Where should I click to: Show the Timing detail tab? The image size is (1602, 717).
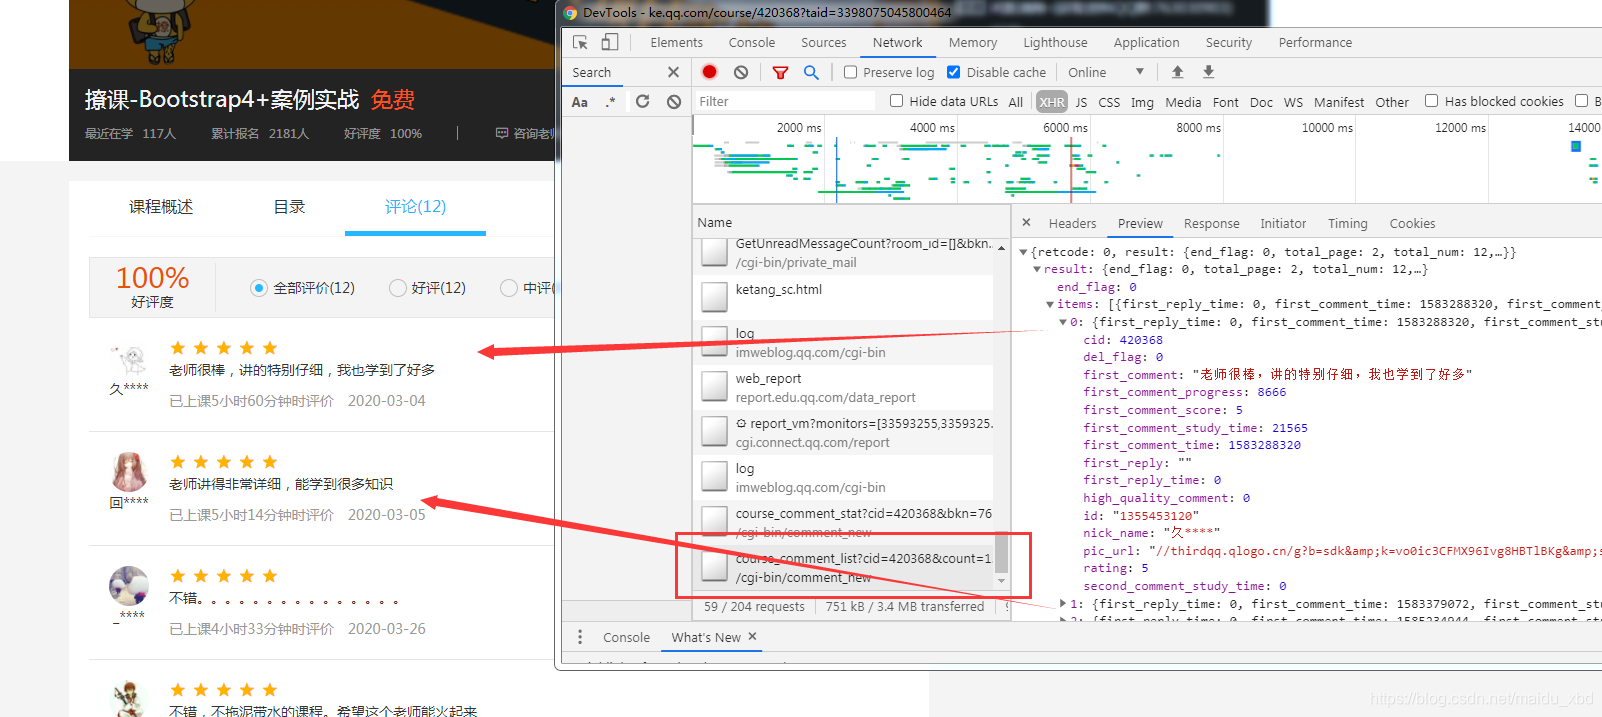click(1347, 223)
